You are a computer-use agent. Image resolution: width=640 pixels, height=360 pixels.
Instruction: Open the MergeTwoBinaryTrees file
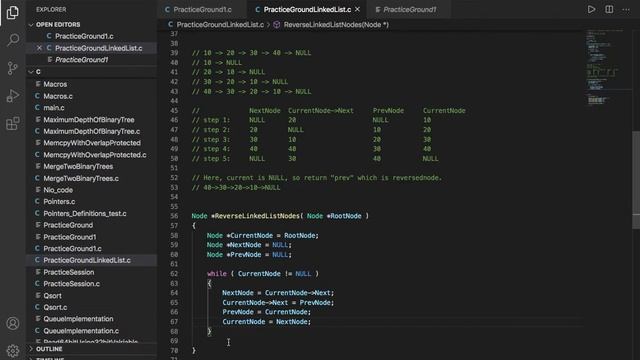[x=78, y=167]
